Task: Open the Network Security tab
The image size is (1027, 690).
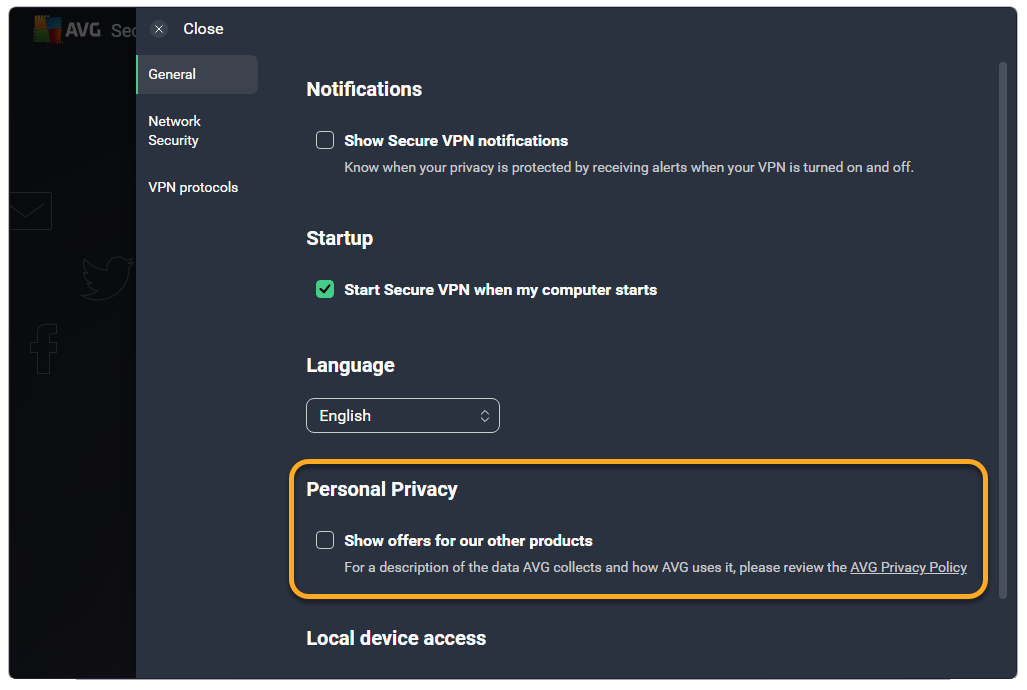Action: point(175,131)
